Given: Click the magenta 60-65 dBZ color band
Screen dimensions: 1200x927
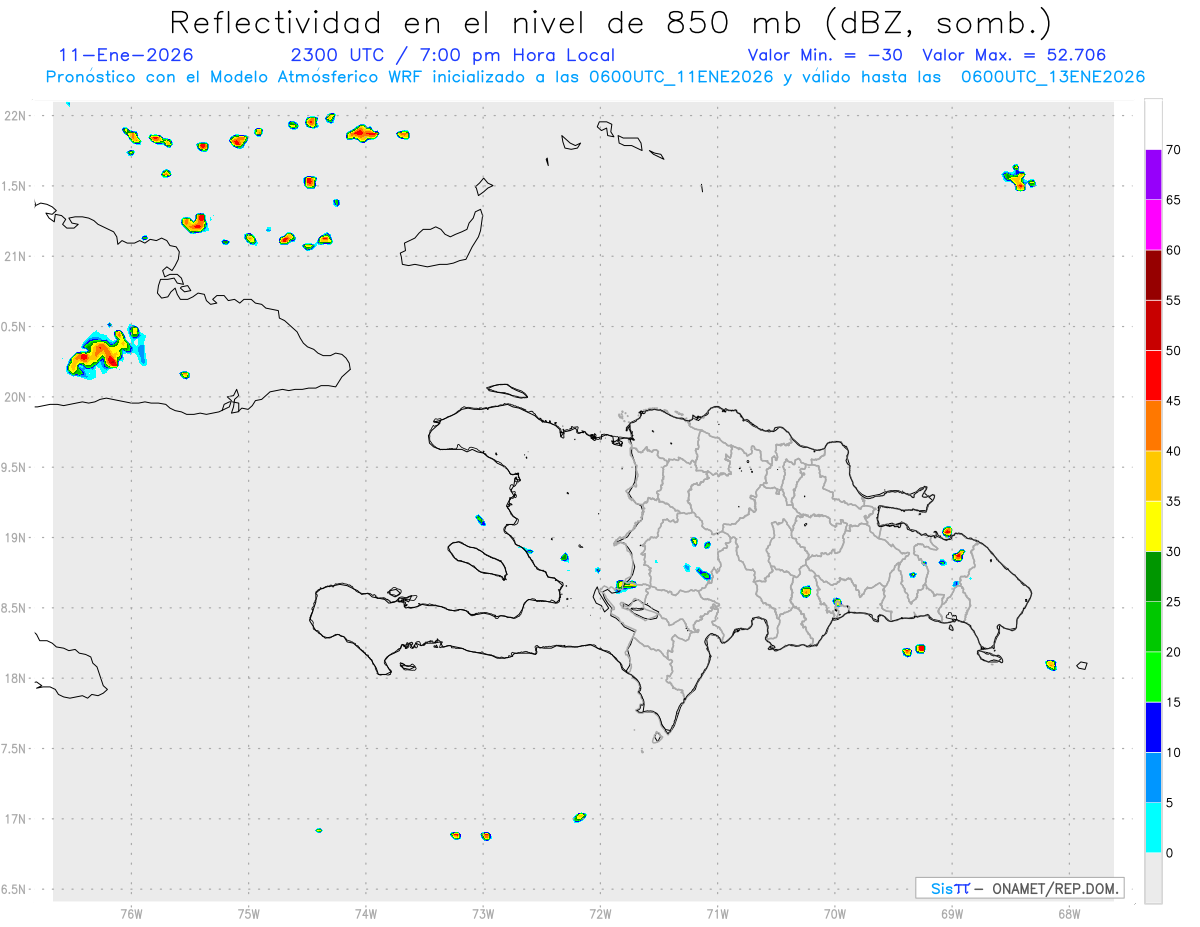Looking at the screenshot, I should [1153, 225].
